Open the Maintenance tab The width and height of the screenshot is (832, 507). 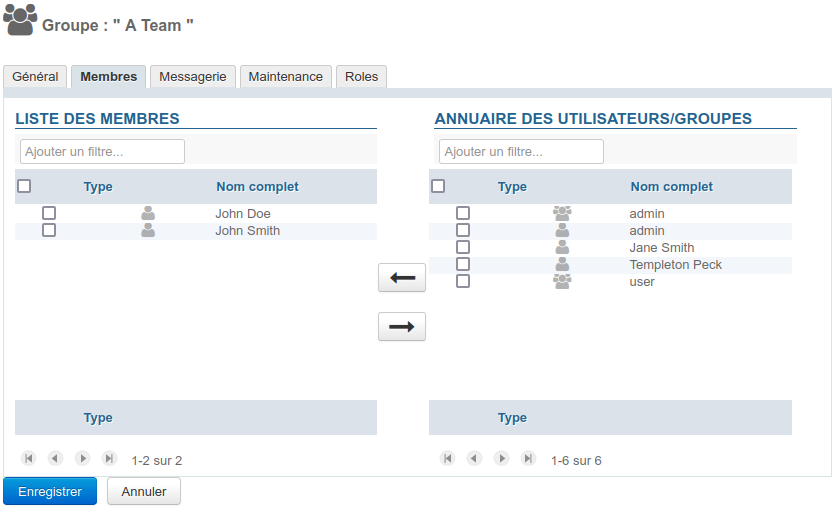pos(286,77)
